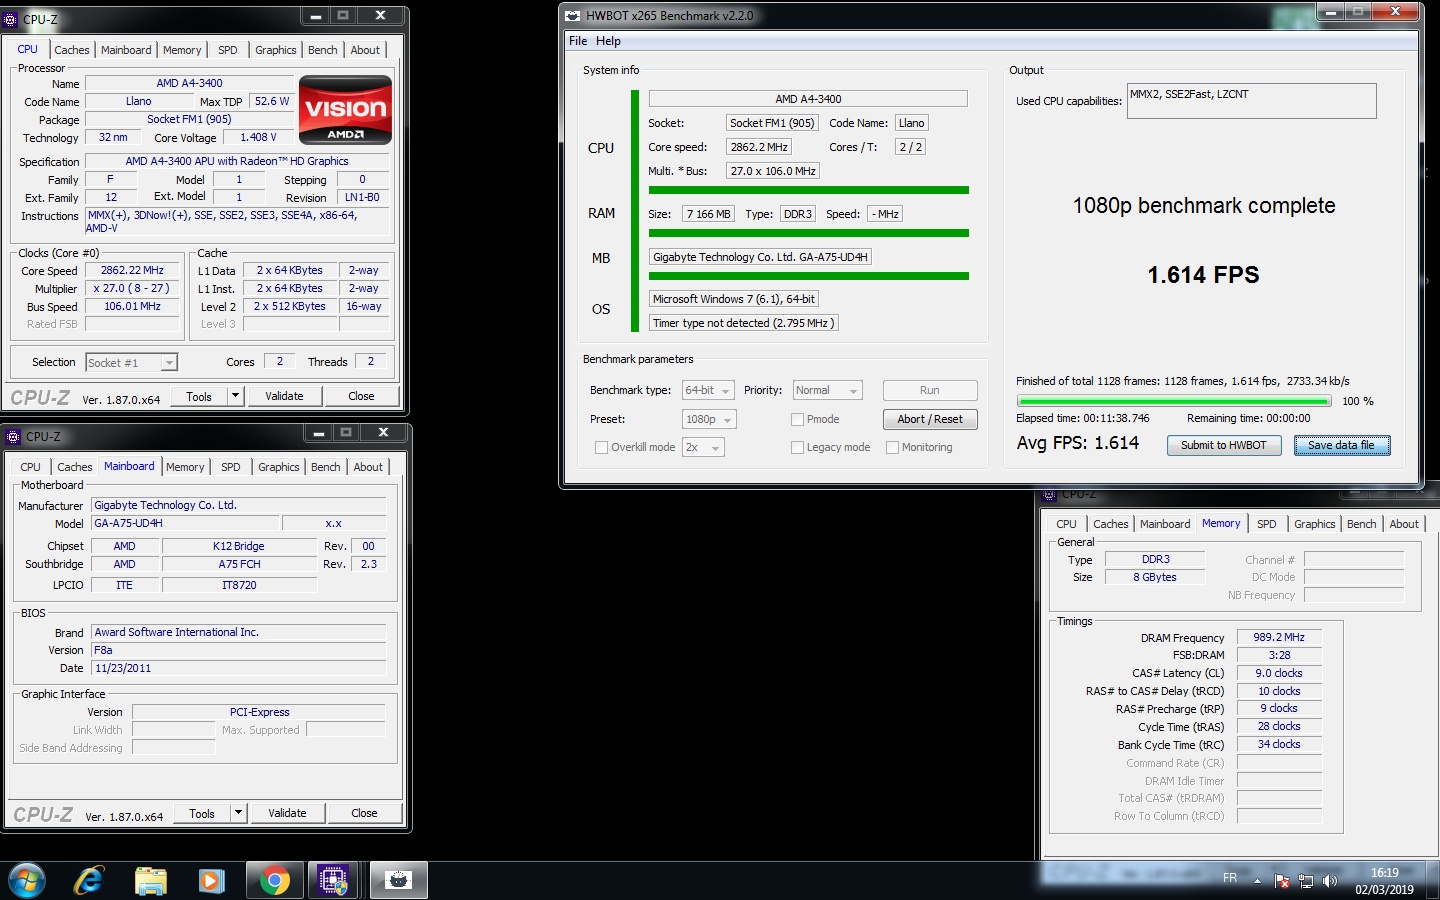Switch to CPU-Z taskbar icon
The image size is (1440, 900).
pyautogui.click(x=333, y=880)
